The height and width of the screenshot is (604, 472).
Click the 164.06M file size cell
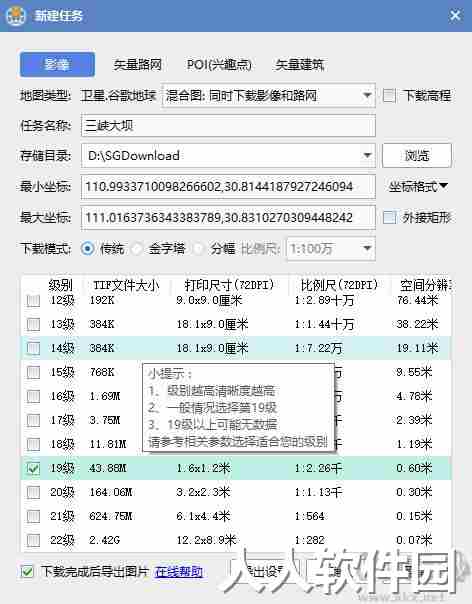click(111, 492)
